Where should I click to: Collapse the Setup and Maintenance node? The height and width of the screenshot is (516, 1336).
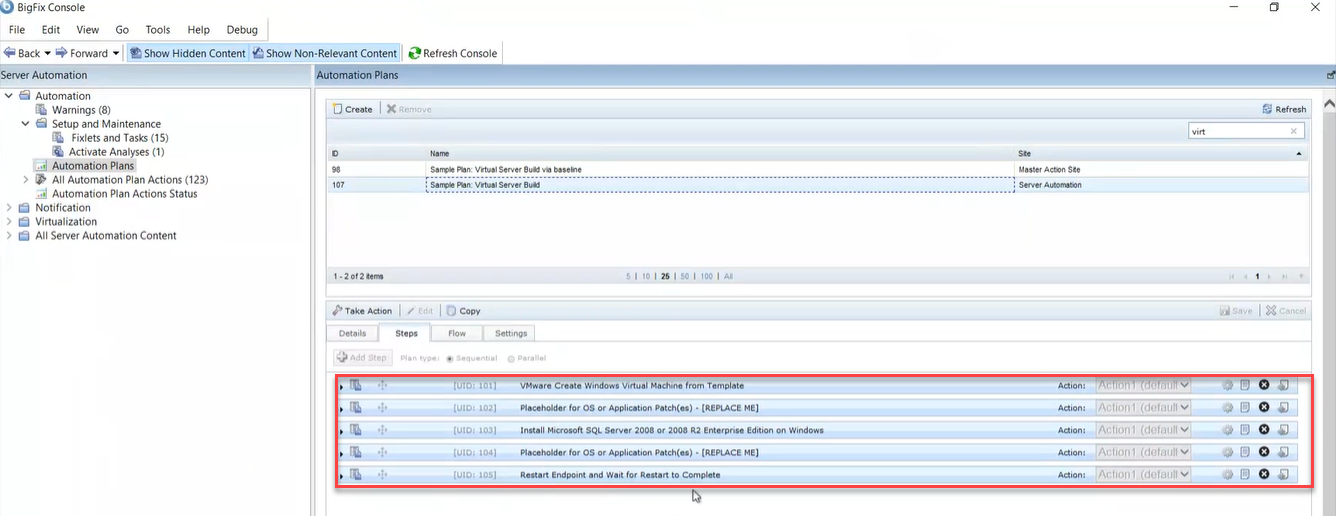tap(26, 124)
